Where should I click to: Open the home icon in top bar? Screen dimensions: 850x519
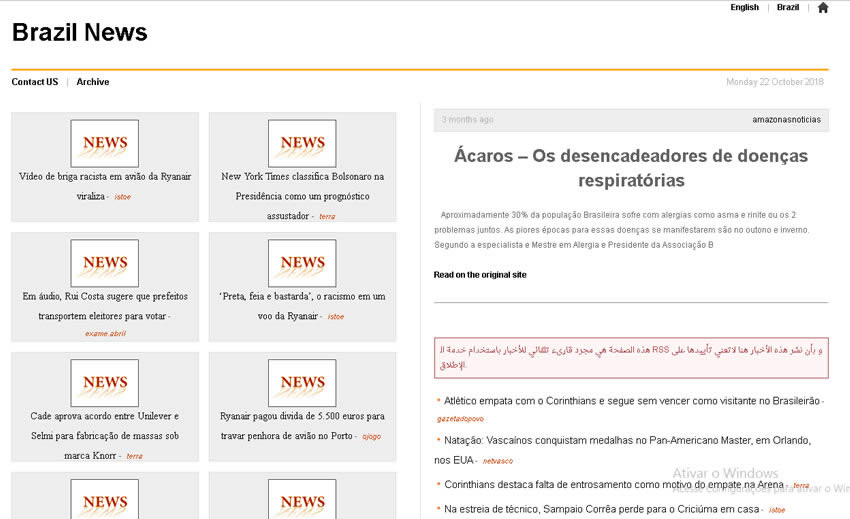(822, 8)
